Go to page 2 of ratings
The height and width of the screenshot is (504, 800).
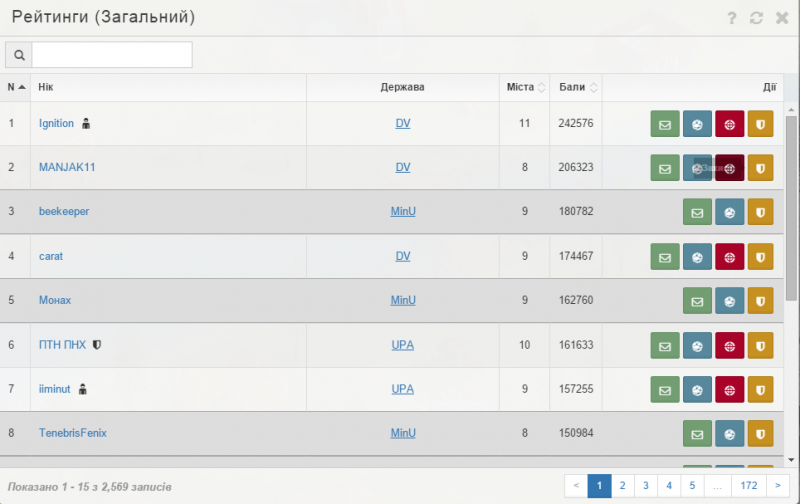point(622,486)
